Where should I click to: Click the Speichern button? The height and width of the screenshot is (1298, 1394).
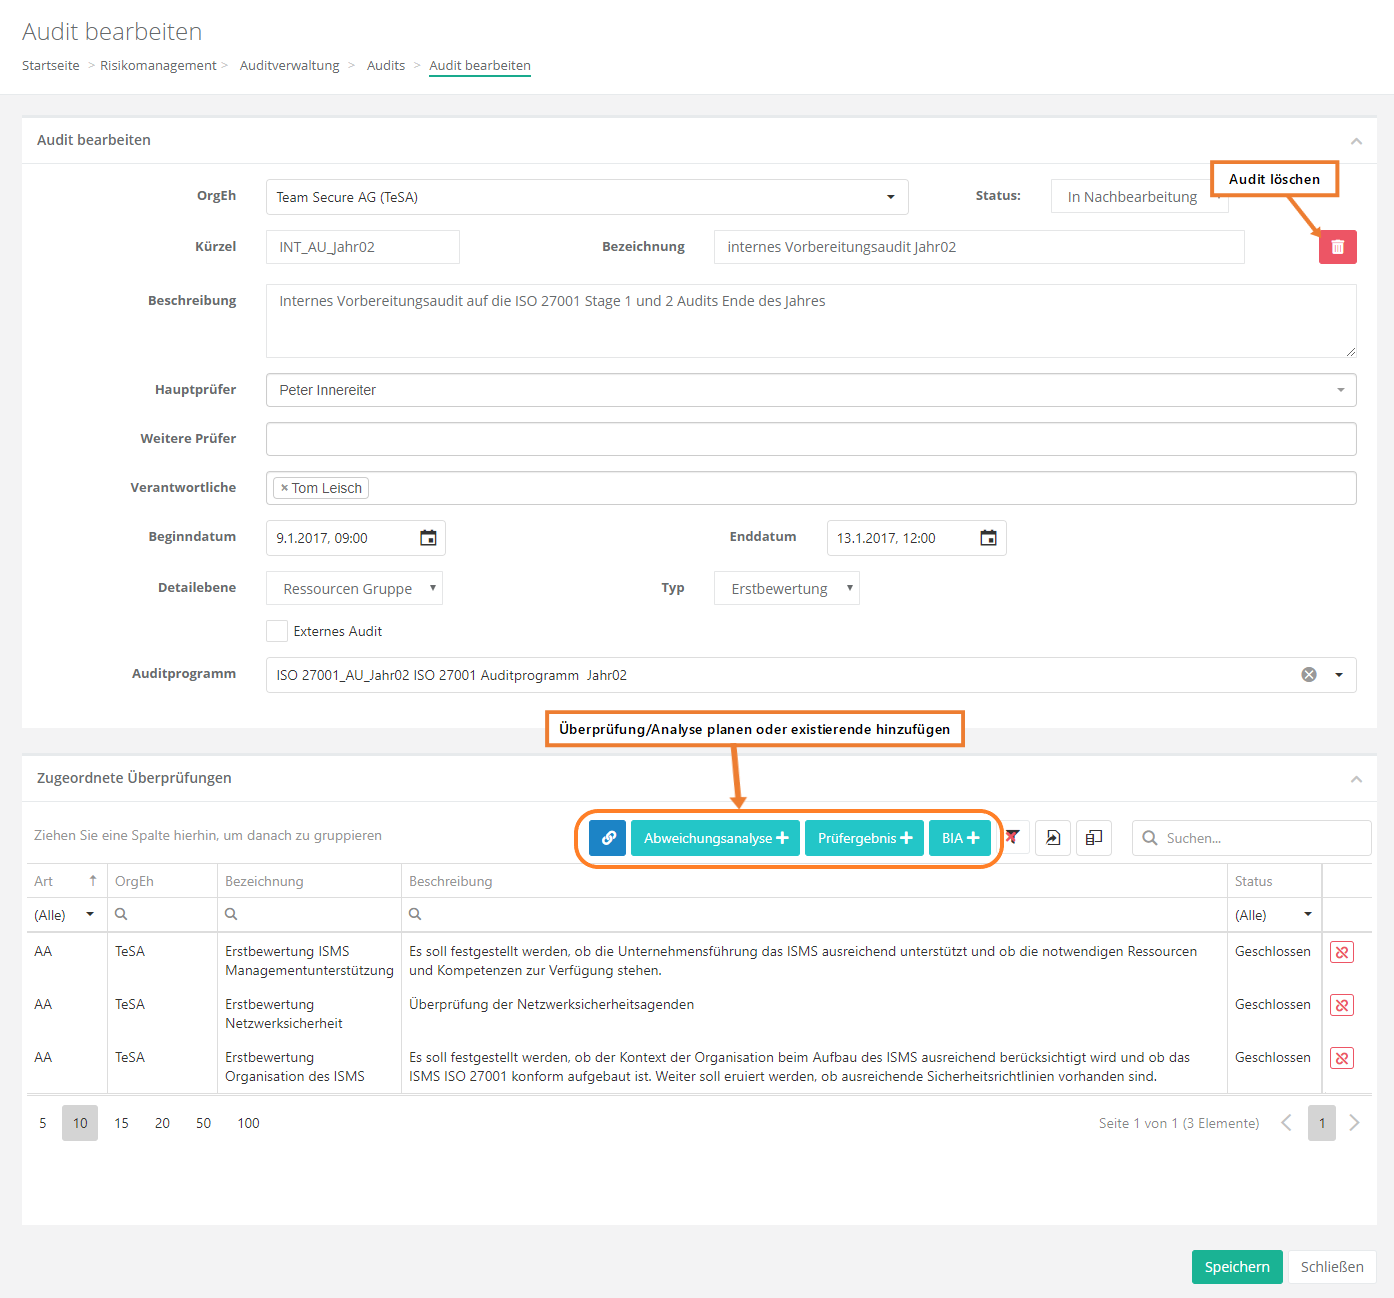(x=1236, y=1267)
